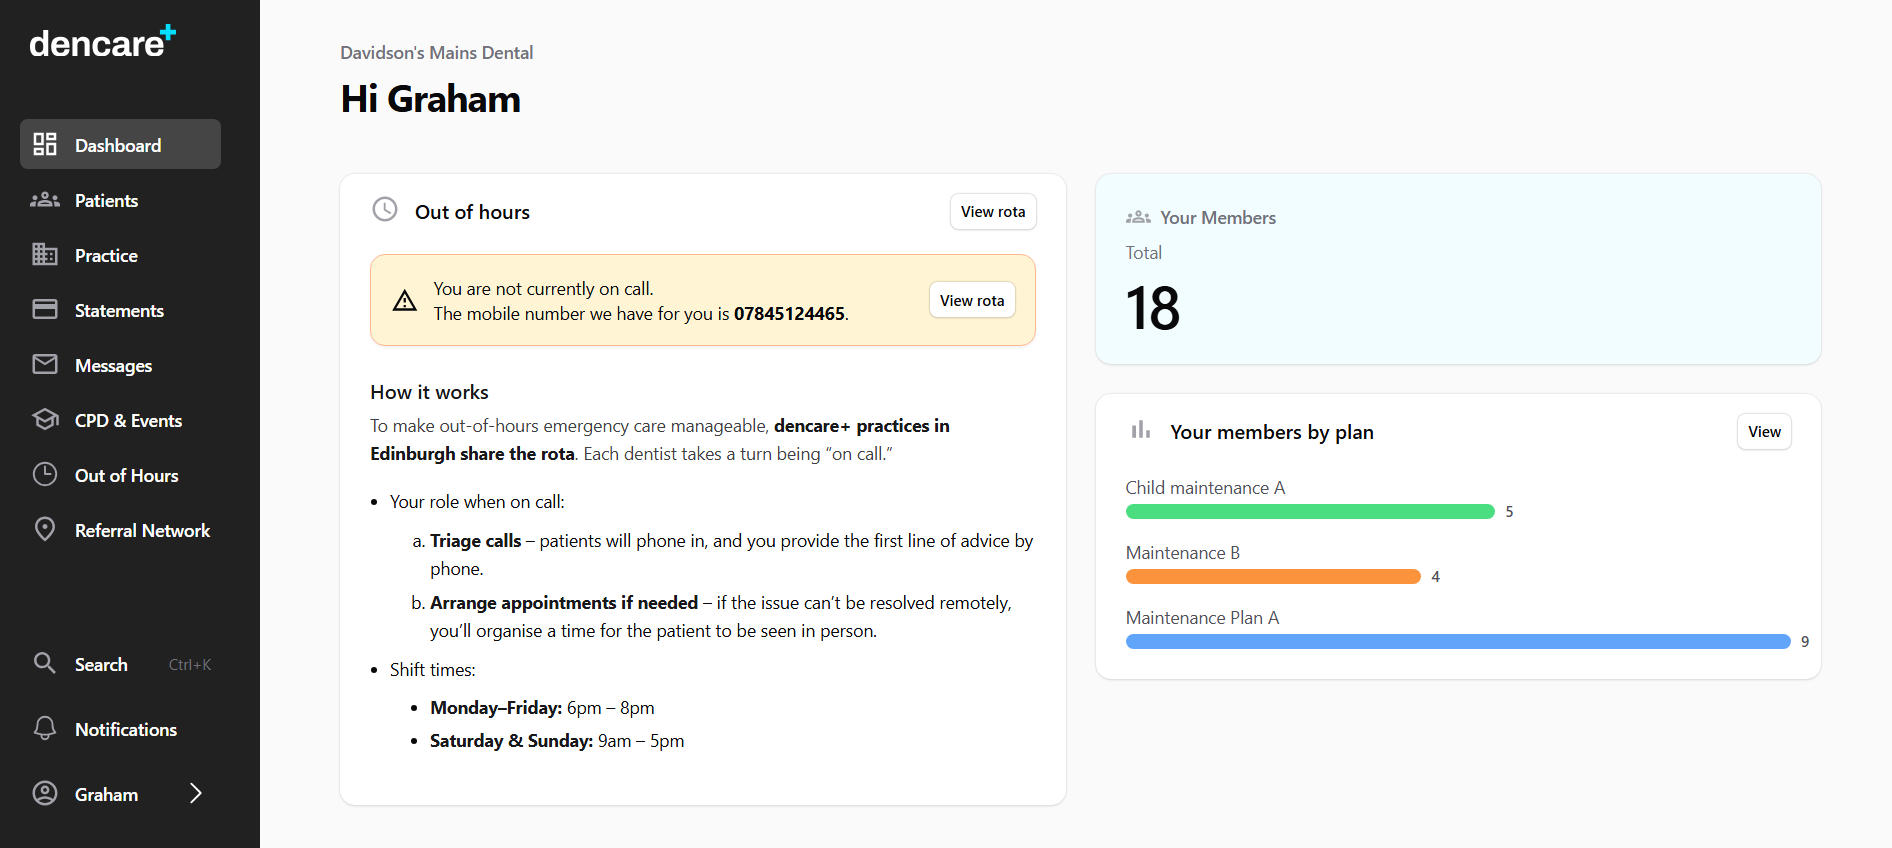Click the search magnifier icon
The width and height of the screenshot is (1892, 848).
[45, 663]
